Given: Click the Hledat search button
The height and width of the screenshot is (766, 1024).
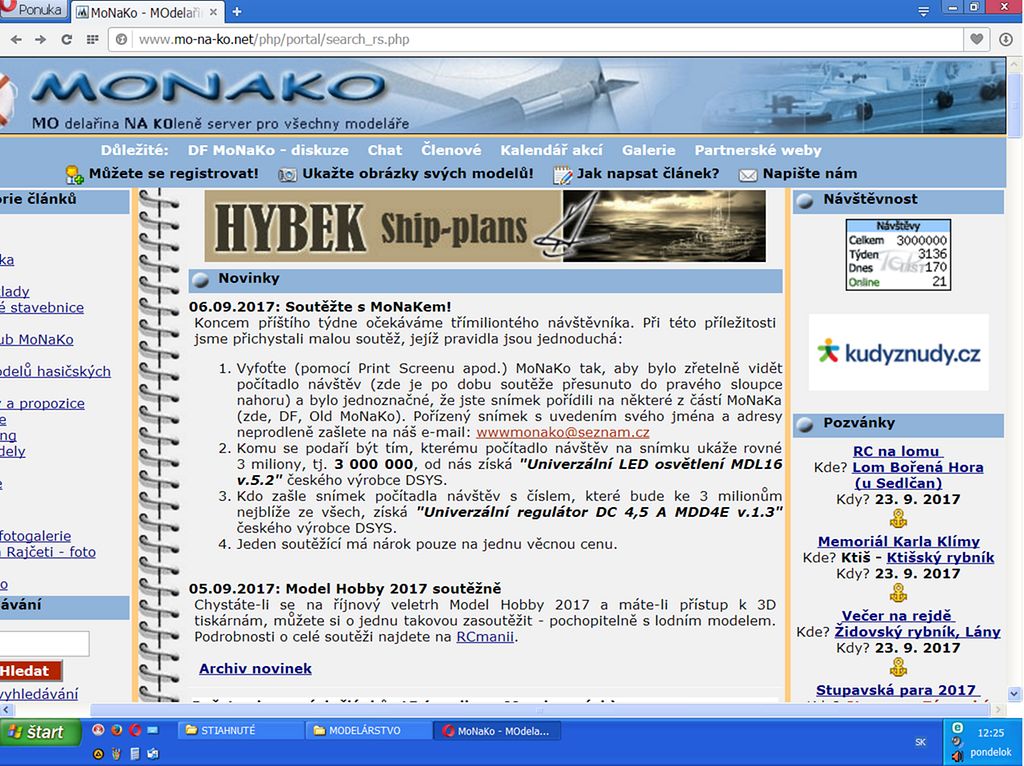Looking at the screenshot, I should 30,671.
